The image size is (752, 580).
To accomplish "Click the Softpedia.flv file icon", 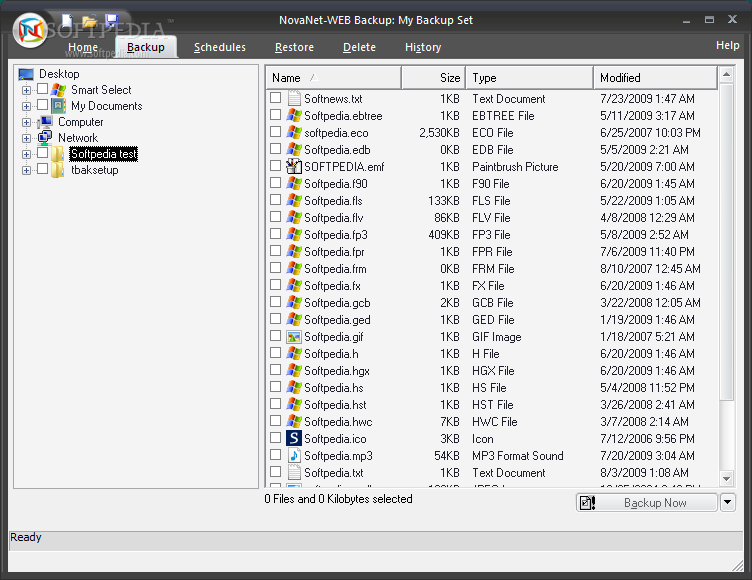I will click(294, 217).
